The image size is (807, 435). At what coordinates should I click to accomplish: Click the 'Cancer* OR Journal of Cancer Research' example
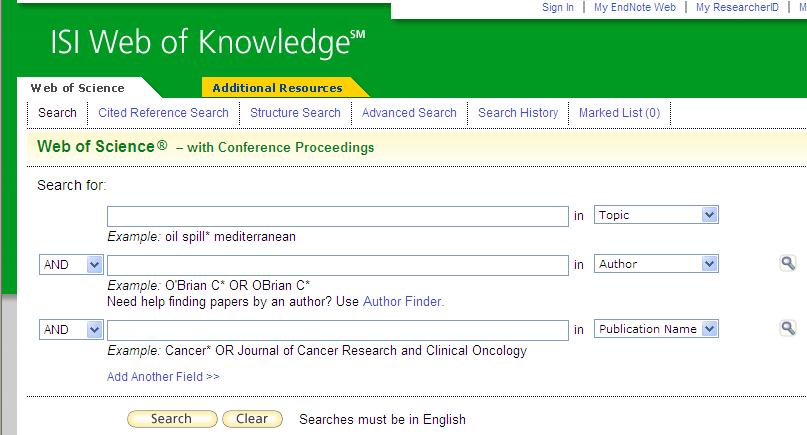click(x=346, y=351)
